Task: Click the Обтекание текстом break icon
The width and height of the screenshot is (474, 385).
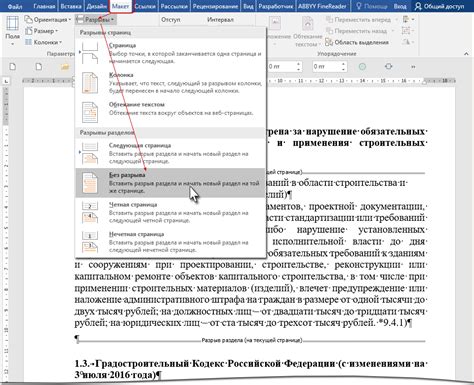Action: 90,112
